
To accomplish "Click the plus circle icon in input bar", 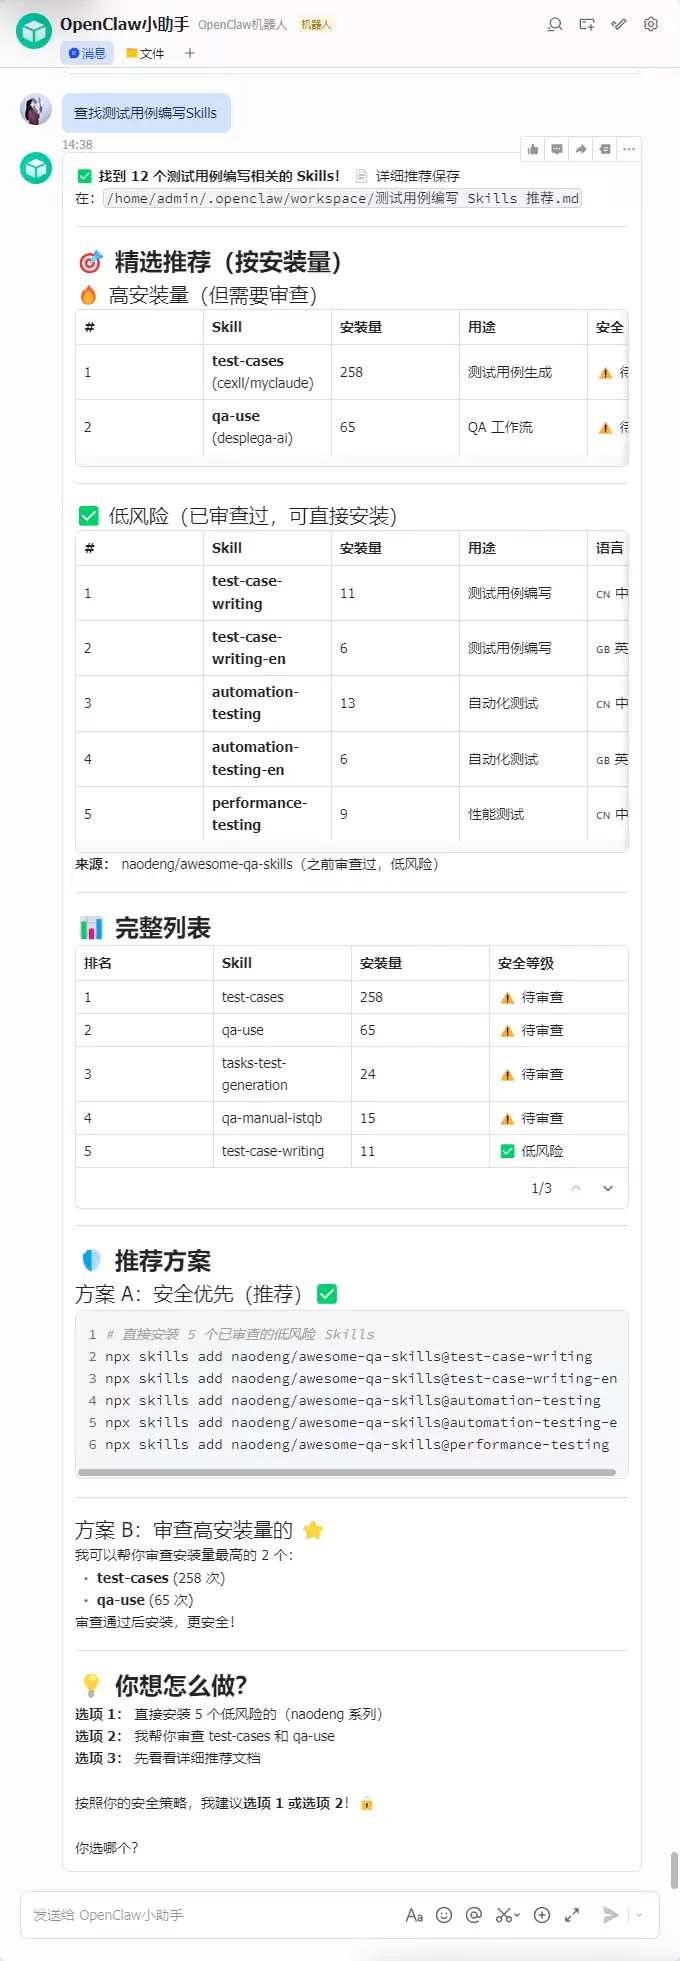I will click(x=542, y=1915).
